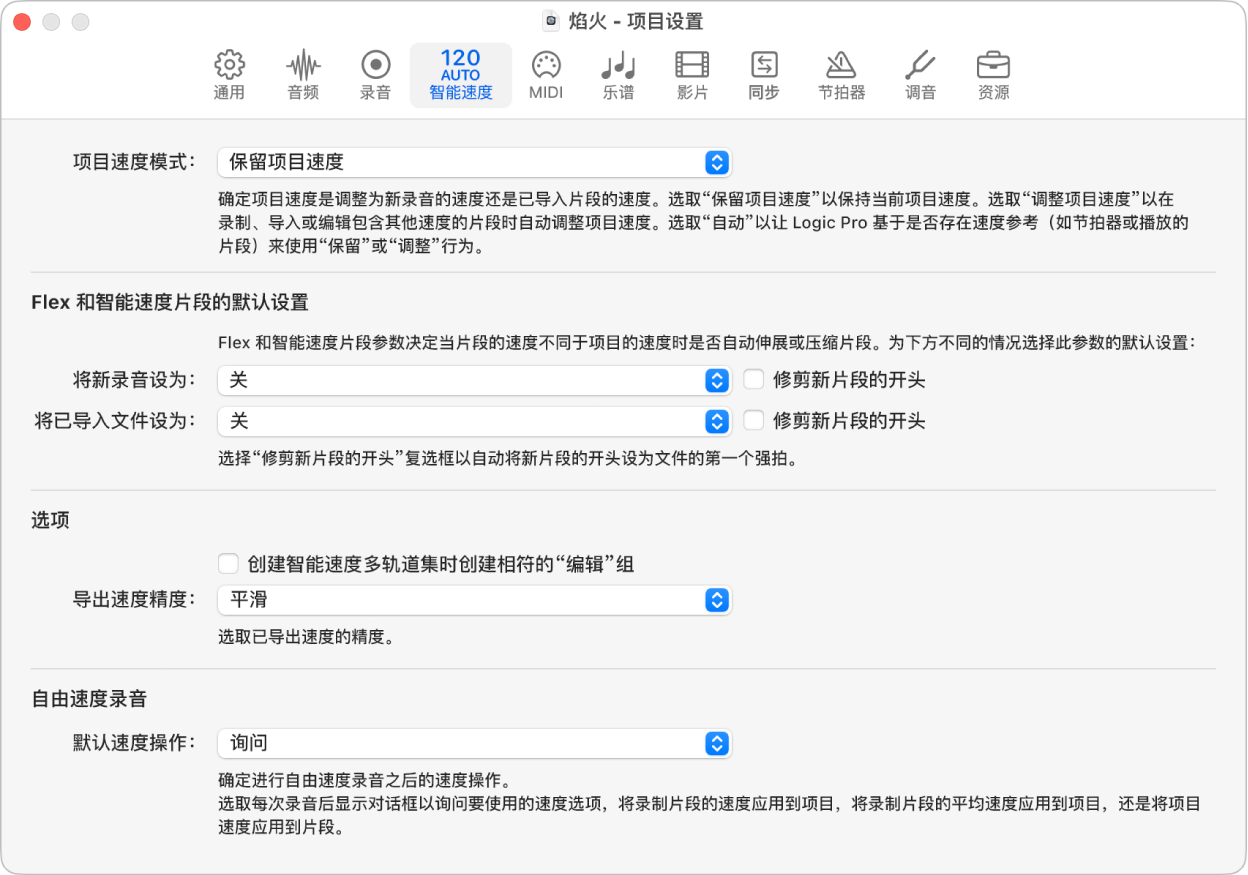Click the 音频 tab label
Viewport: 1248px width, 875px height.
tap(303, 93)
